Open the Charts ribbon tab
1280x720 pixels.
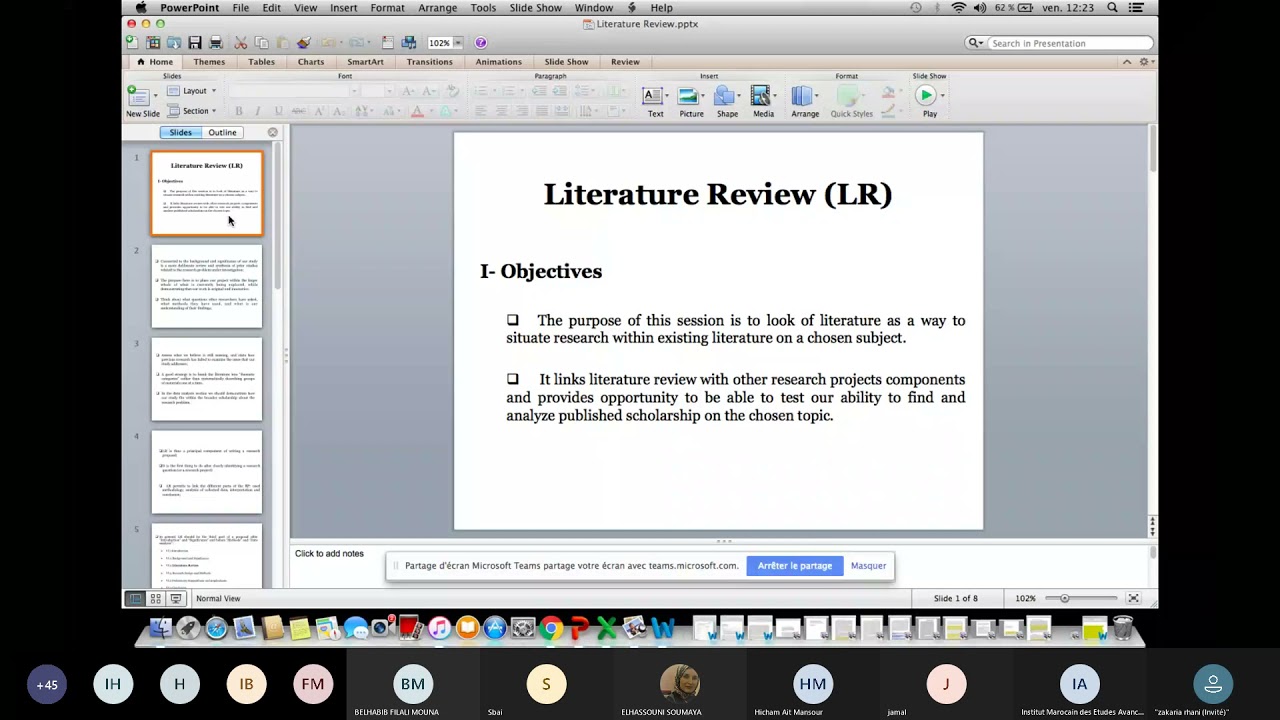click(311, 62)
